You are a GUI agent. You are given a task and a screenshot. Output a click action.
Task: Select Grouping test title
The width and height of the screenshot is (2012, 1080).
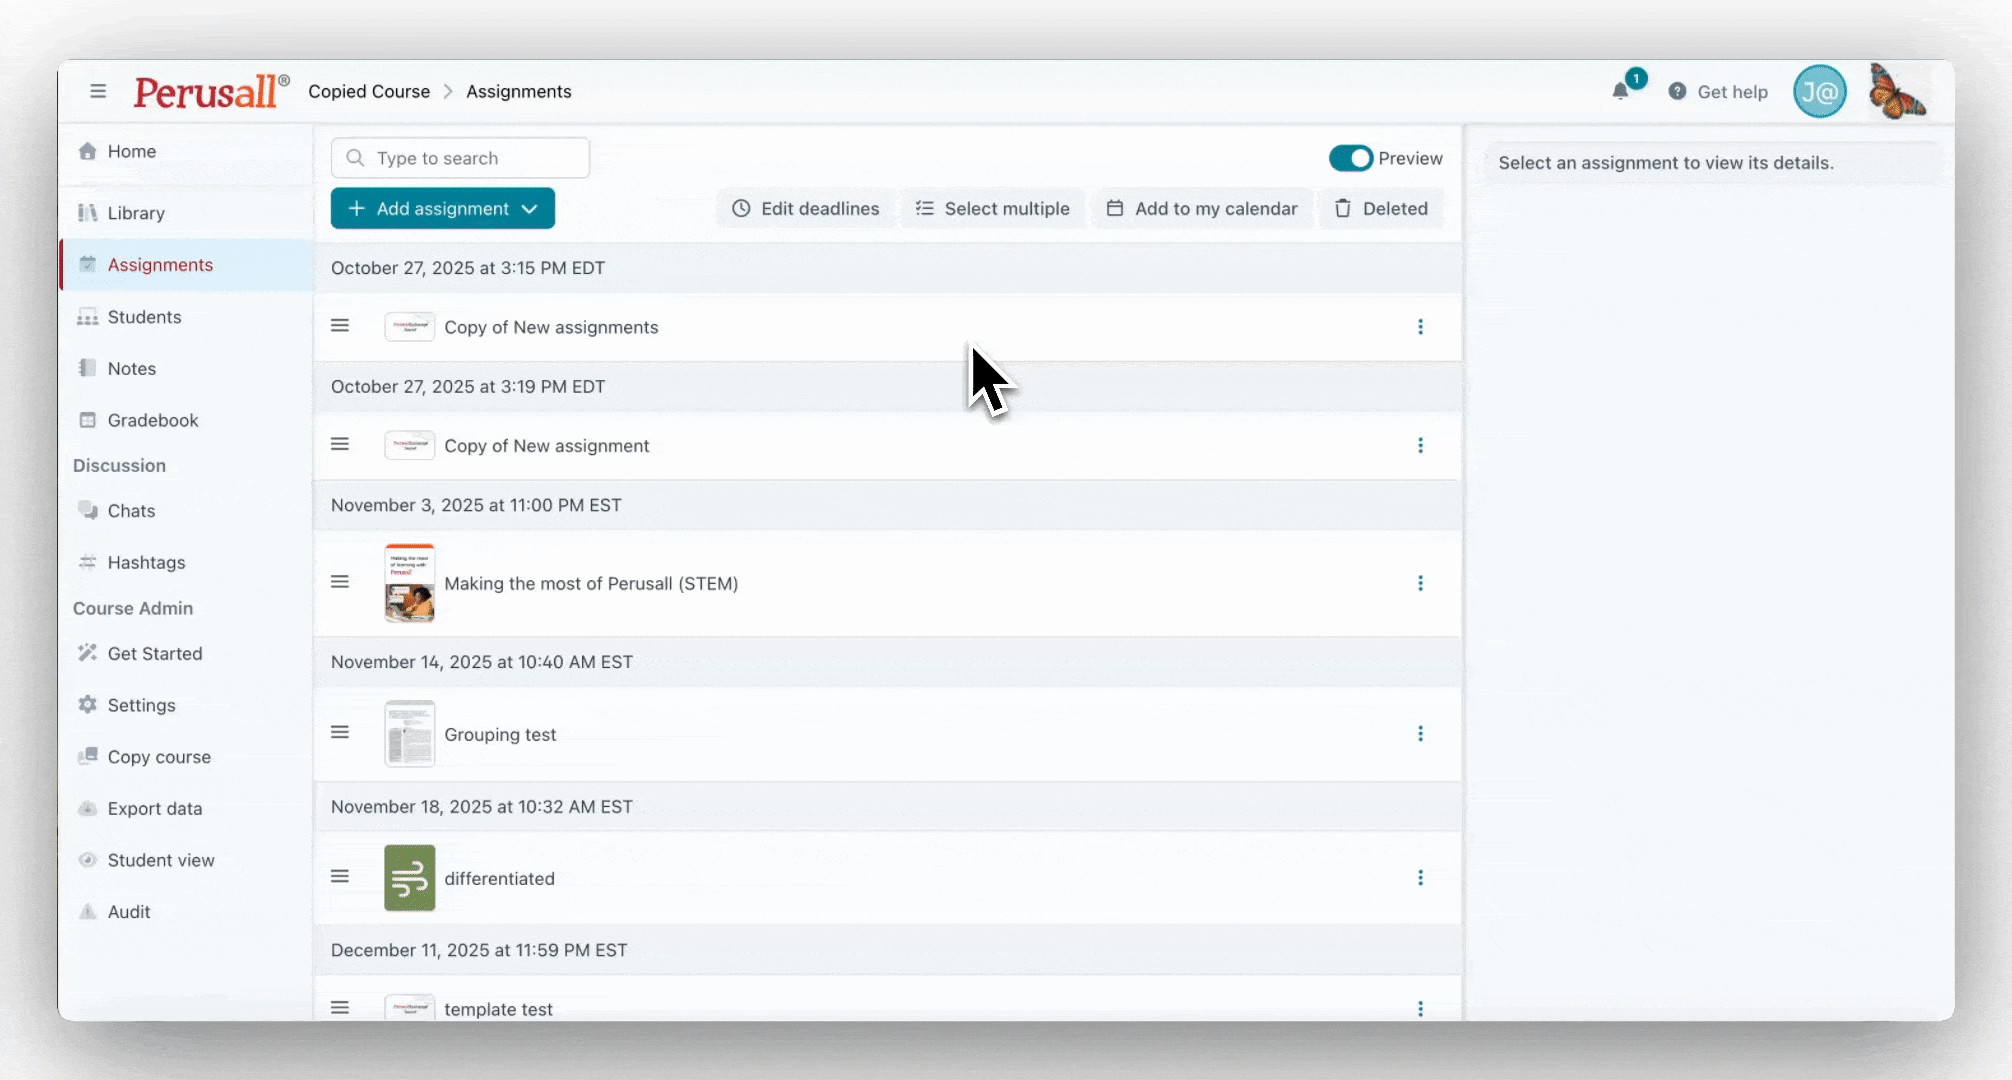pyautogui.click(x=500, y=734)
